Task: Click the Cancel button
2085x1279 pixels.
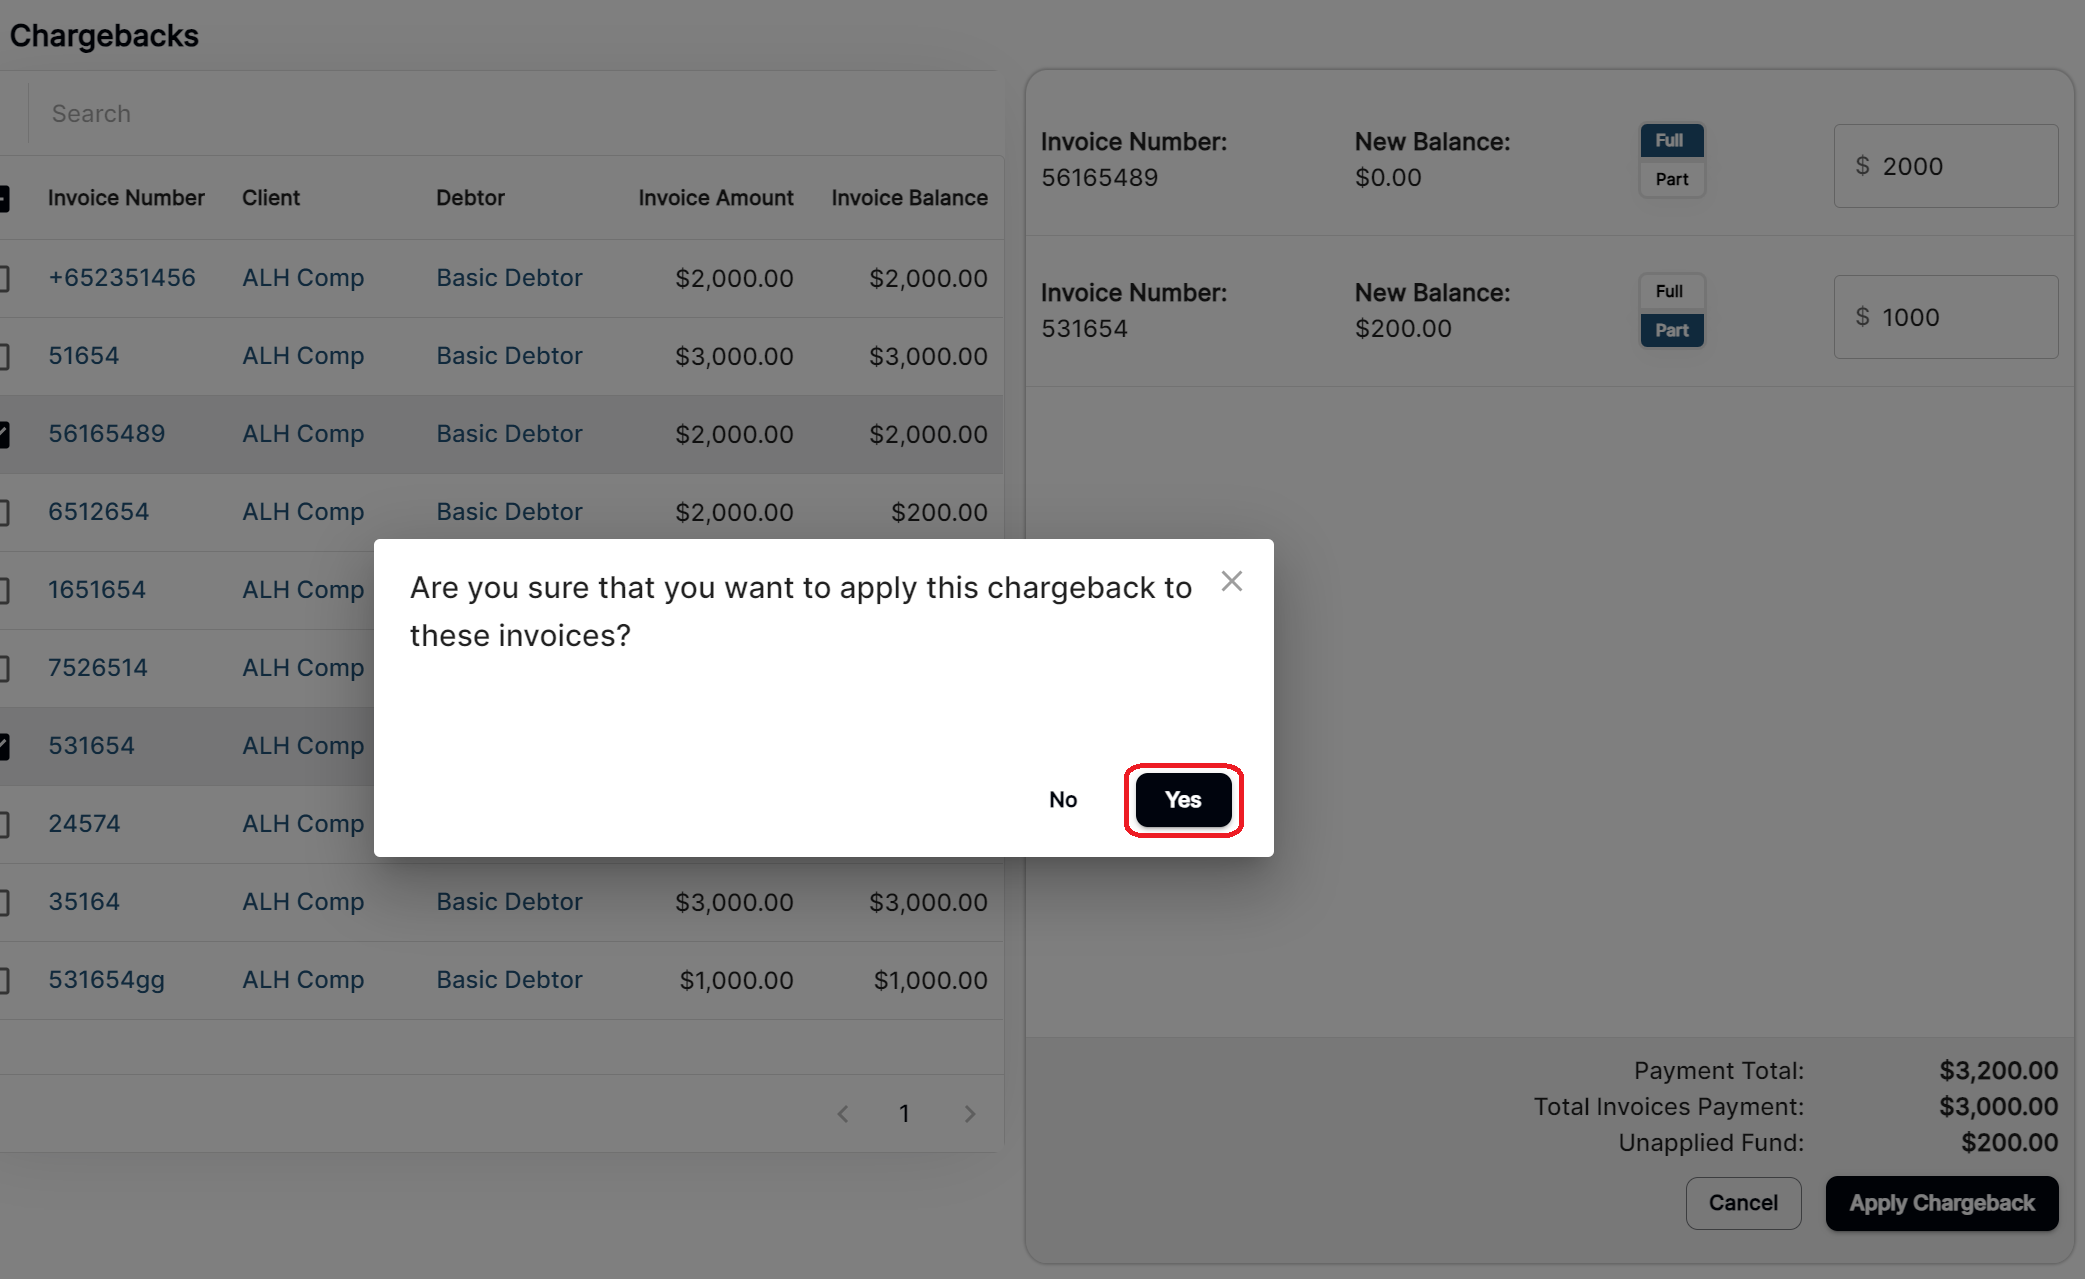Action: click(1743, 1203)
